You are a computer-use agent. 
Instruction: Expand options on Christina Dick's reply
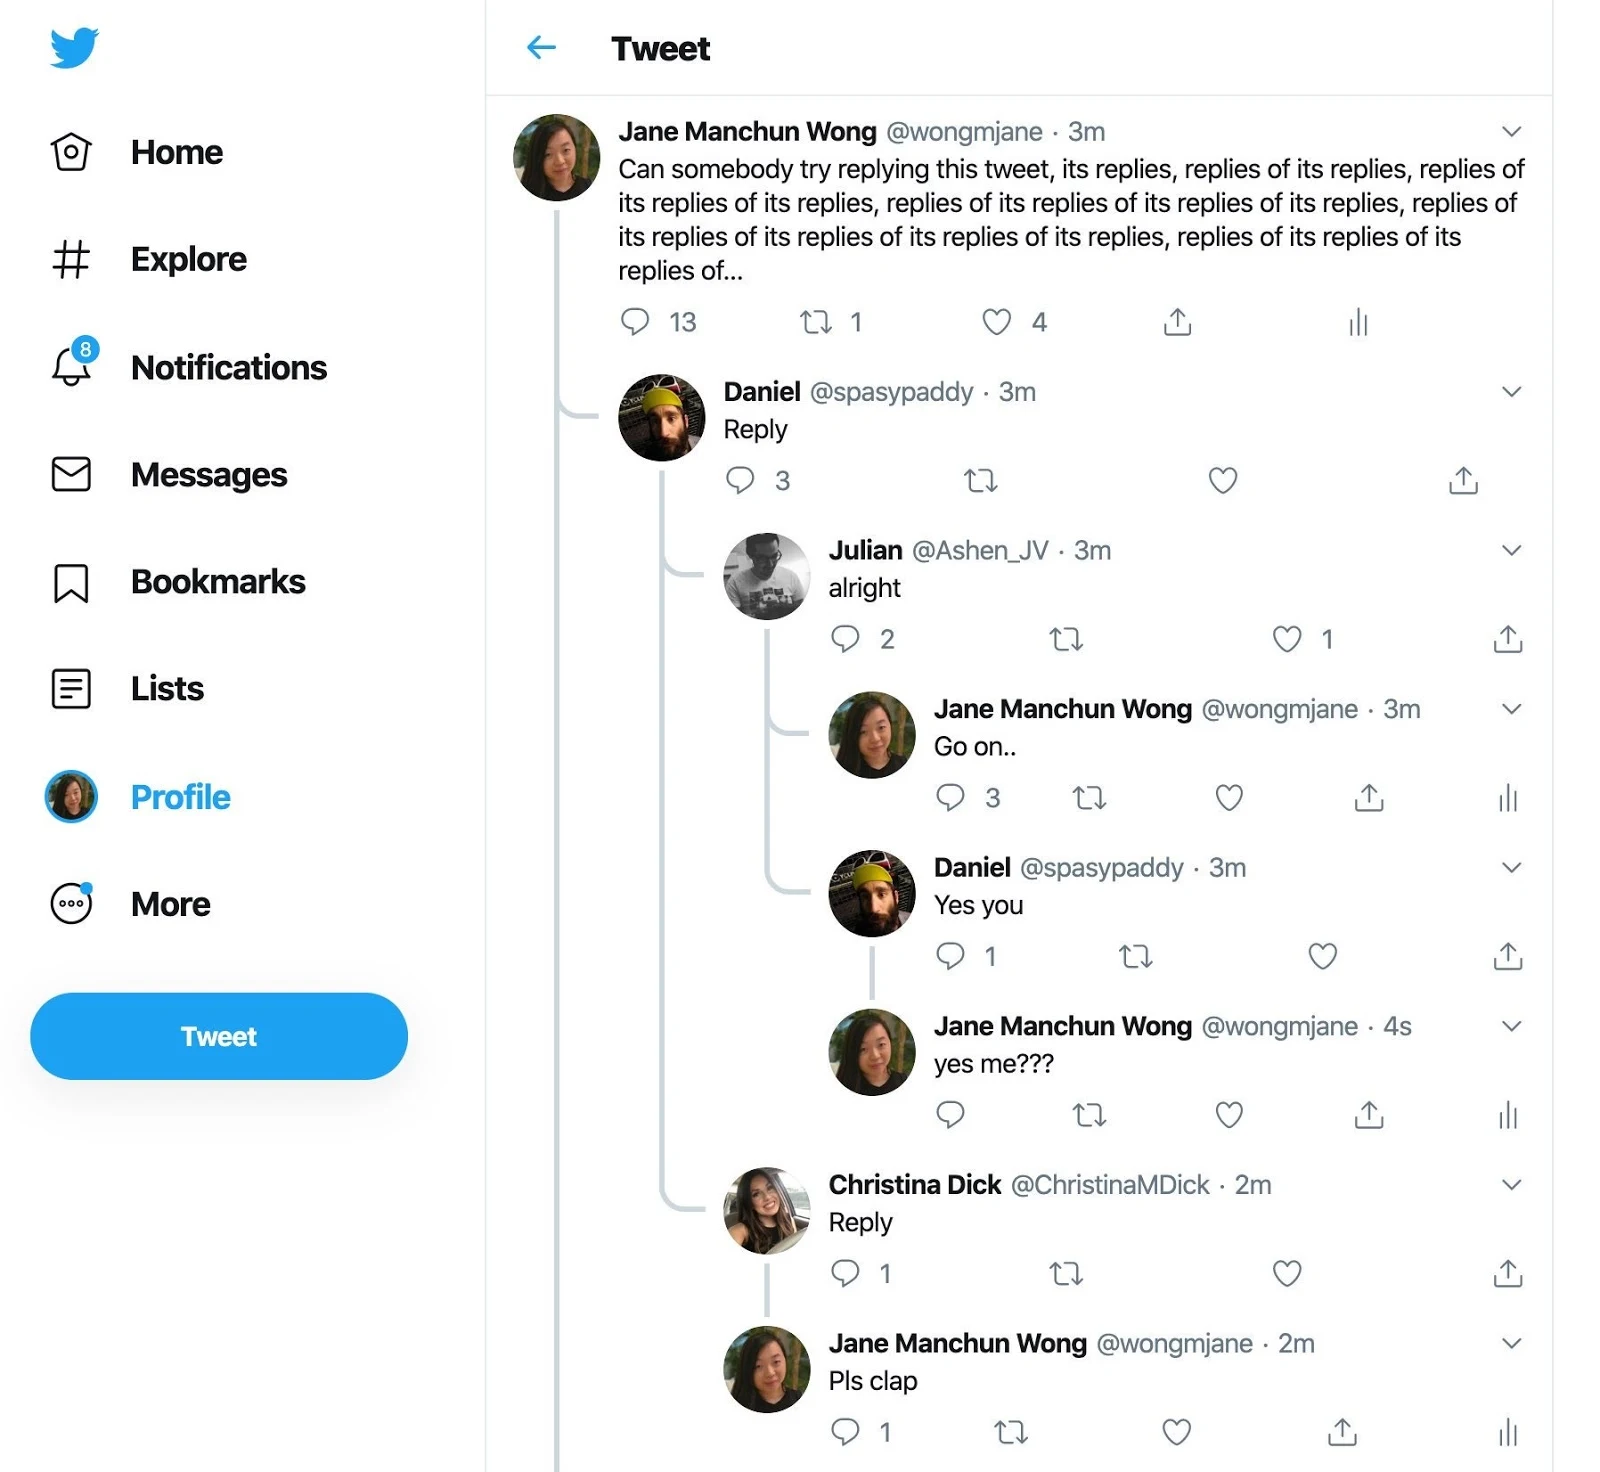1512,1185
